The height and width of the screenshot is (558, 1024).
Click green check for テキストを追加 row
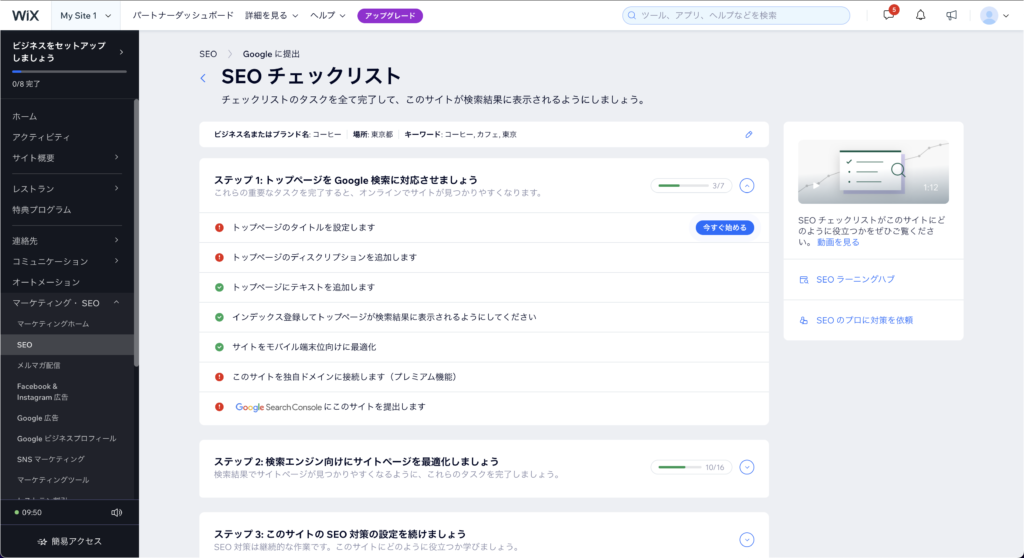pos(219,287)
